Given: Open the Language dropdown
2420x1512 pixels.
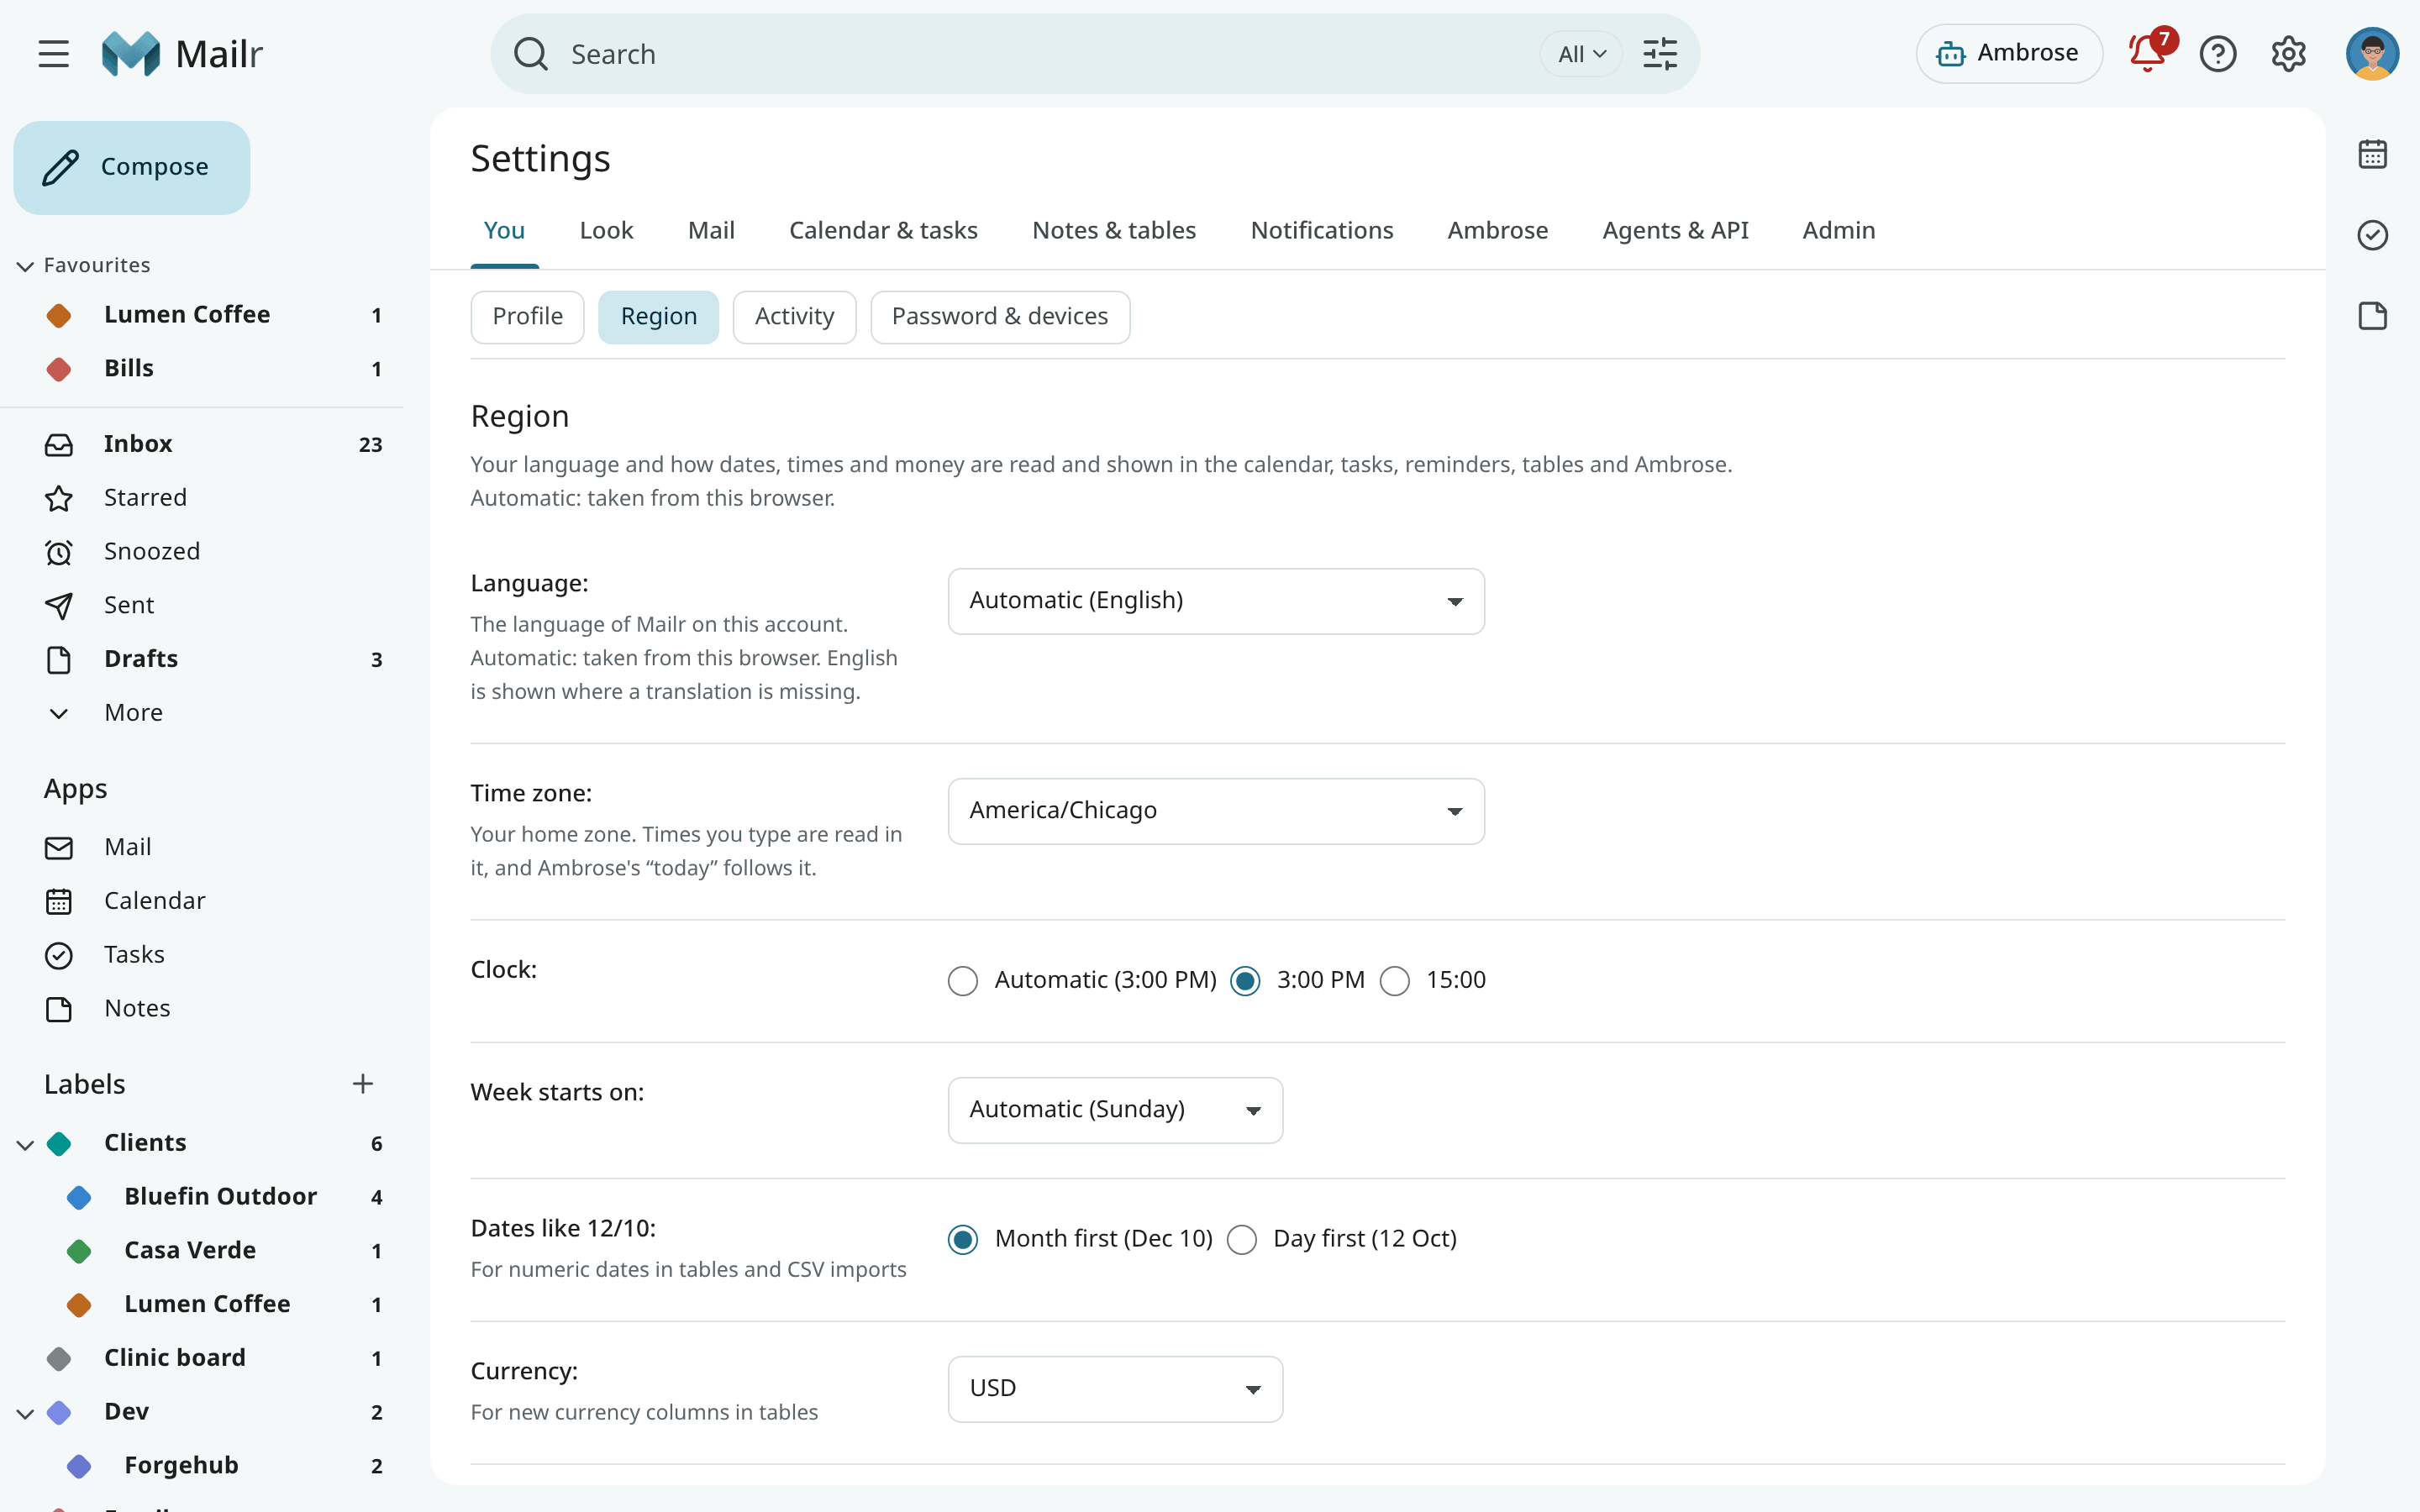Looking at the screenshot, I should tap(1216, 601).
